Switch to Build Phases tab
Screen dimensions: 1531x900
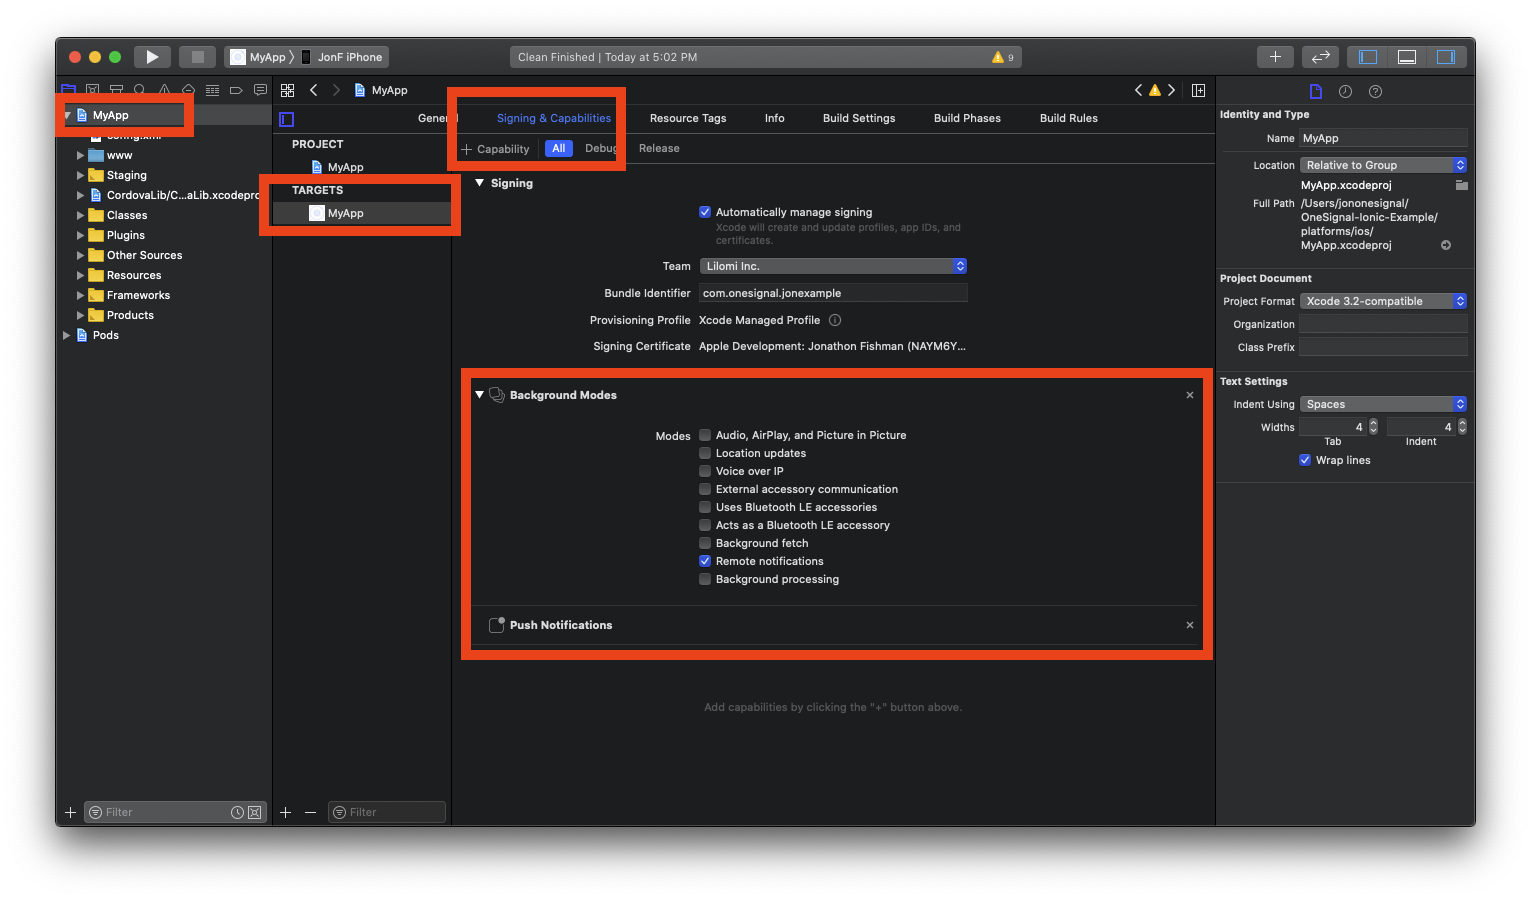click(x=967, y=118)
